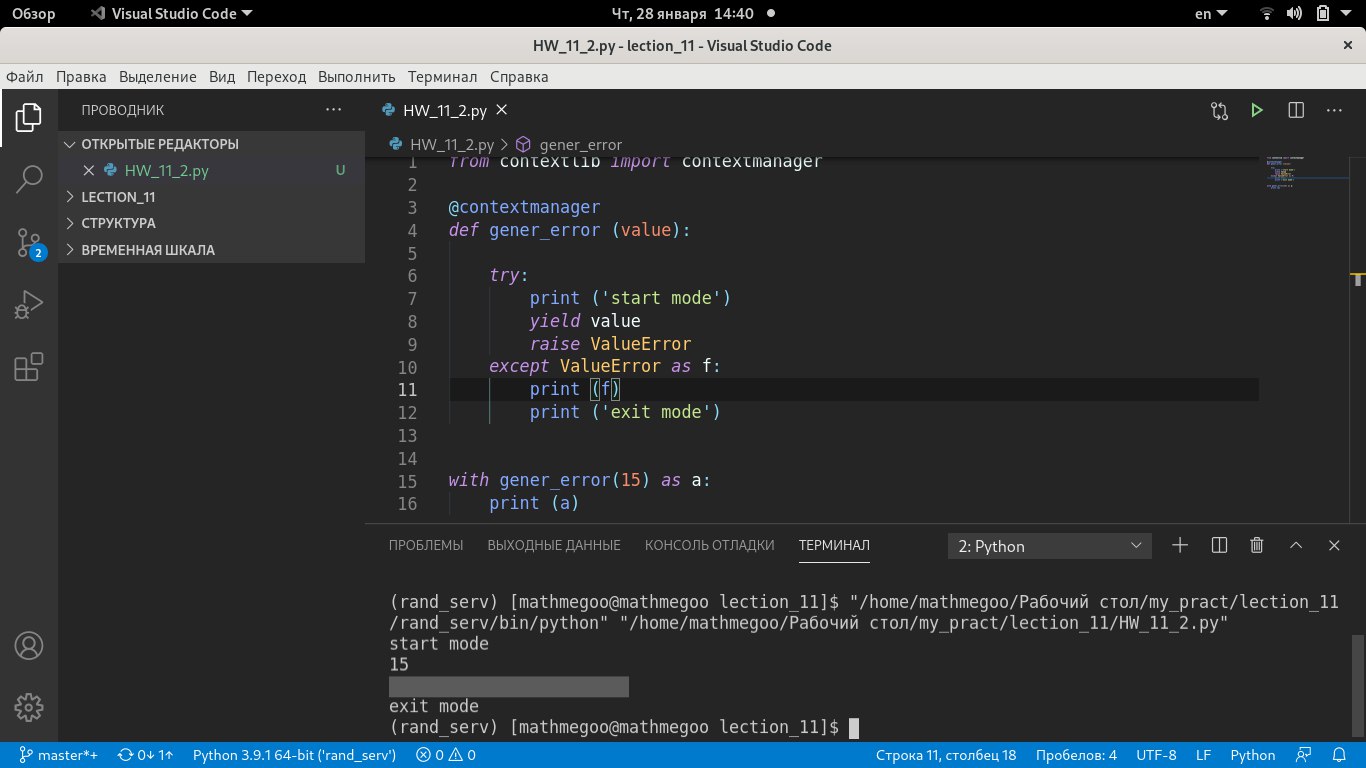Open the Explorer view in activity bar

click(28, 117)
